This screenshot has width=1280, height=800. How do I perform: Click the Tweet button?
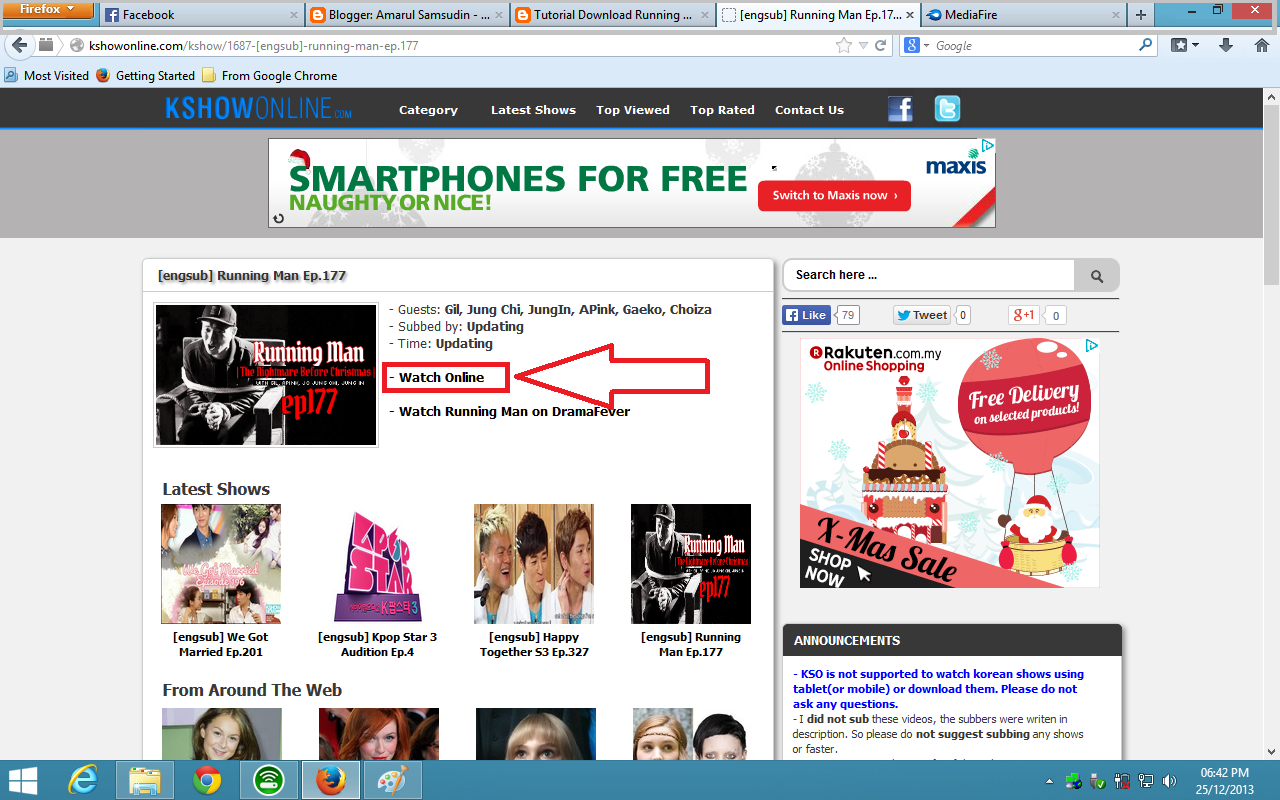(921, 315)
